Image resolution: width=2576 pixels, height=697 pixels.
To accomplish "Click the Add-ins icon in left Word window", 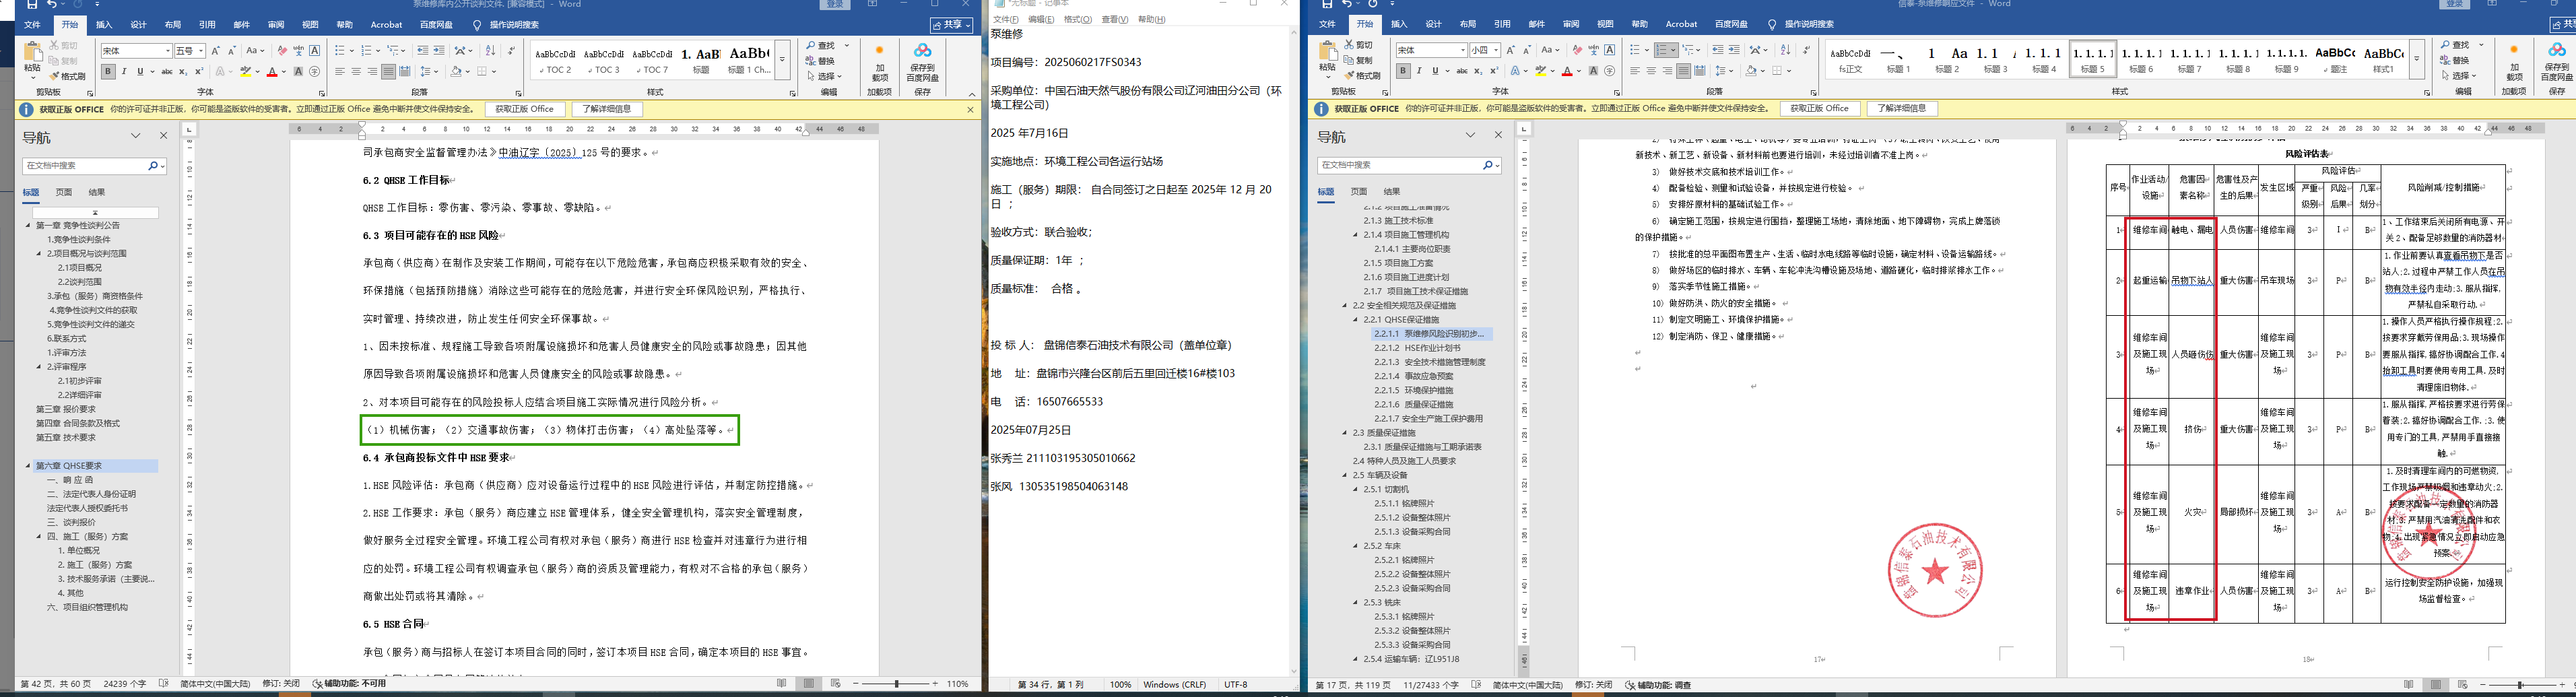I will pyautogui.click(x=880, y=62).
